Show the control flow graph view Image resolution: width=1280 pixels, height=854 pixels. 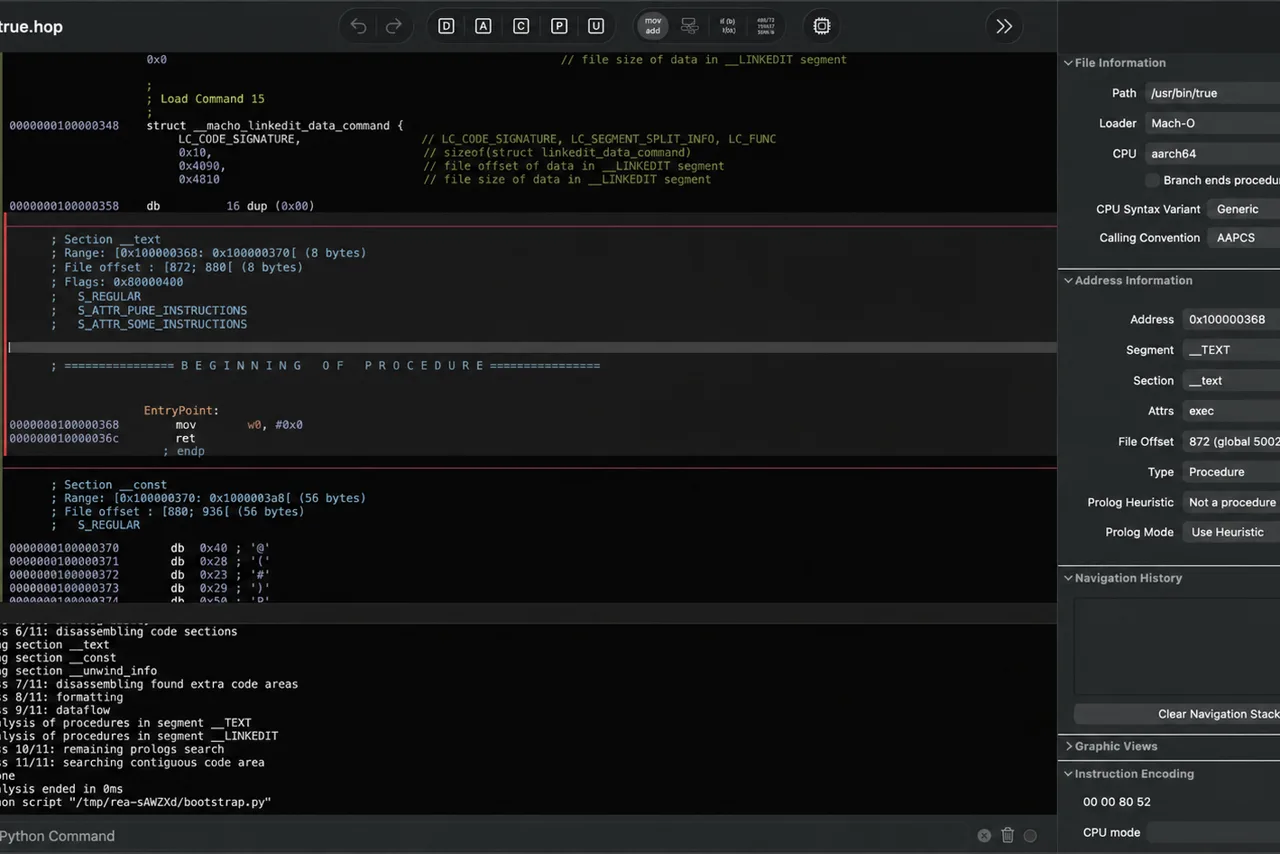(689, 26)
